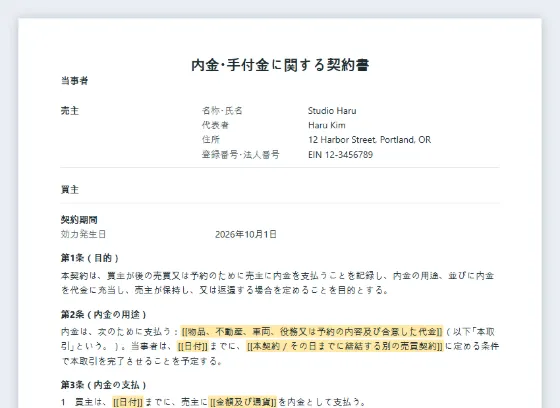Click the document title 内金・手付金に関する契約書
This screenshot has height=408, width=560.
(x=280, y=65)
